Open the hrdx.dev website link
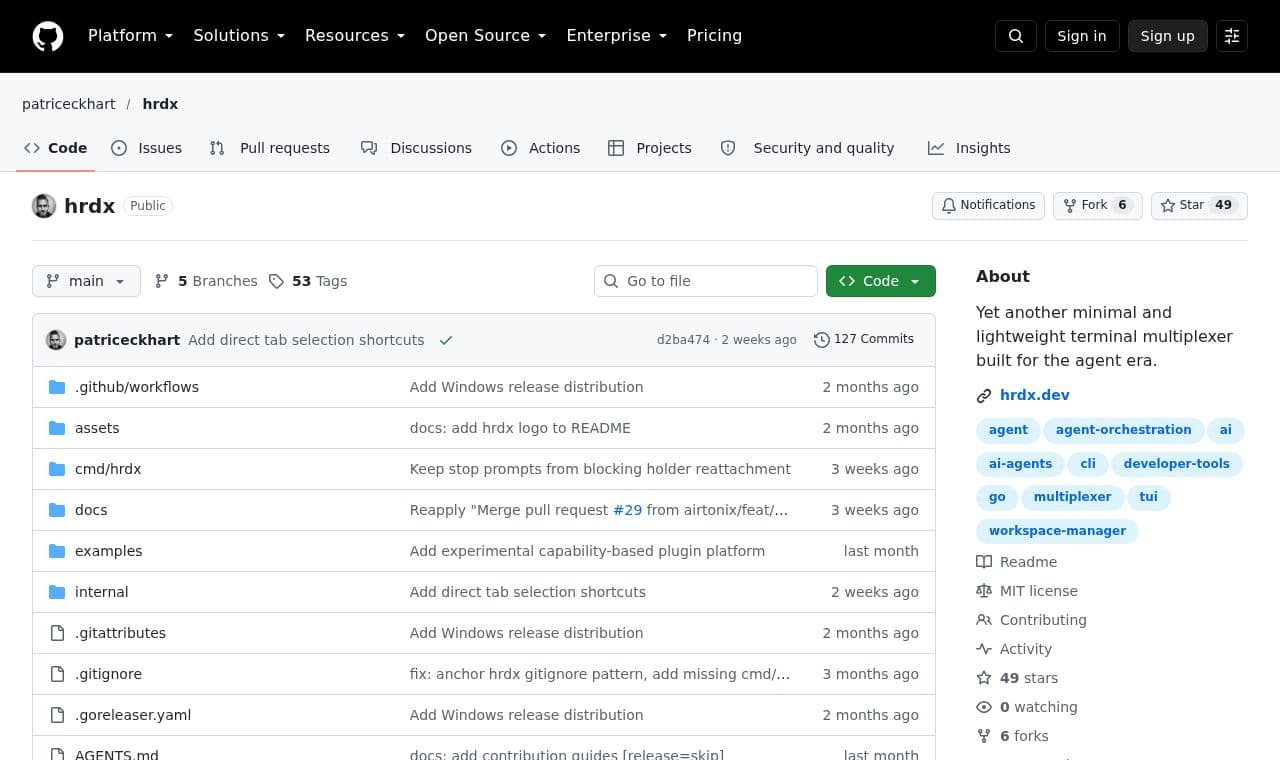This screenshot has height=760, width=1280. point(1035,395)
